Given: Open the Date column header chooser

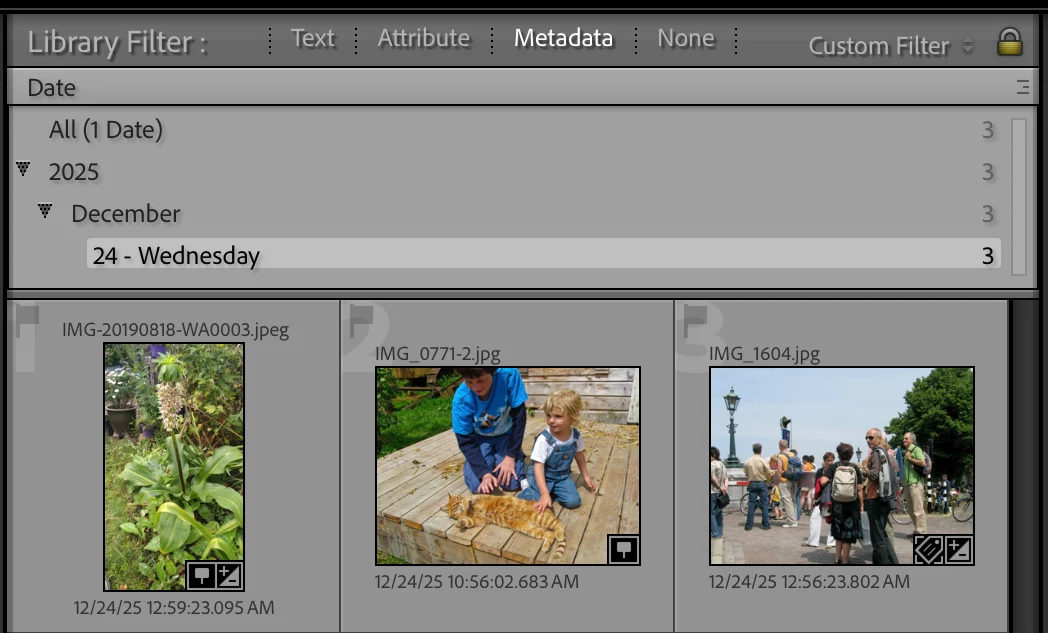Looking at the screenshot, I should click(51, 88).
